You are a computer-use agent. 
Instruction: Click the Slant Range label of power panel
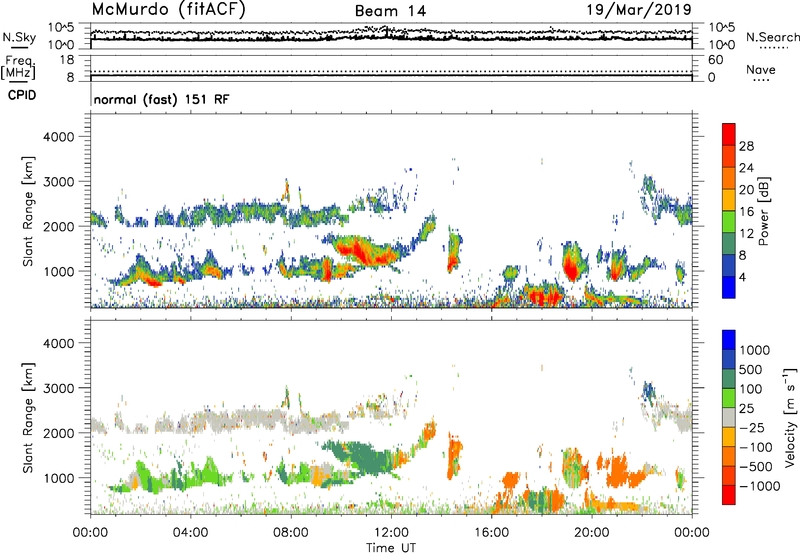click(x=28, y=211)
